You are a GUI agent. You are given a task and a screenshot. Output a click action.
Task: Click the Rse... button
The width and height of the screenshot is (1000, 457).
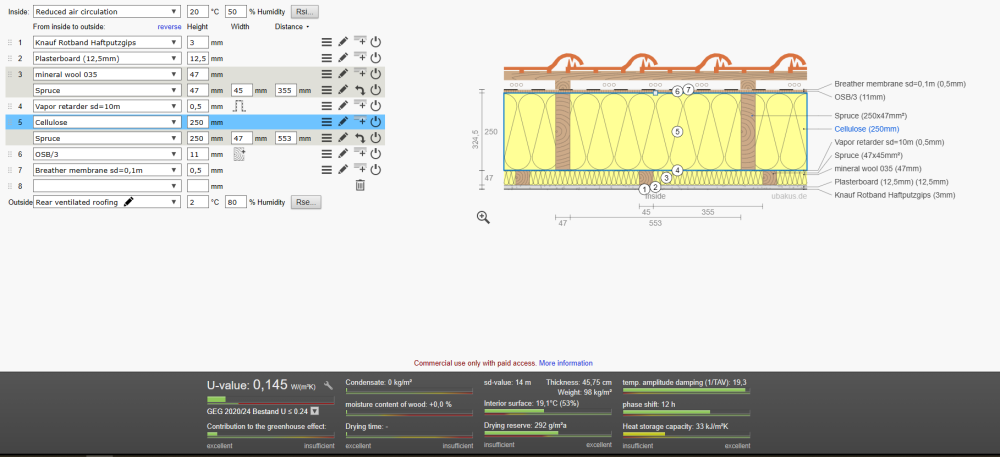pos(305,202)
